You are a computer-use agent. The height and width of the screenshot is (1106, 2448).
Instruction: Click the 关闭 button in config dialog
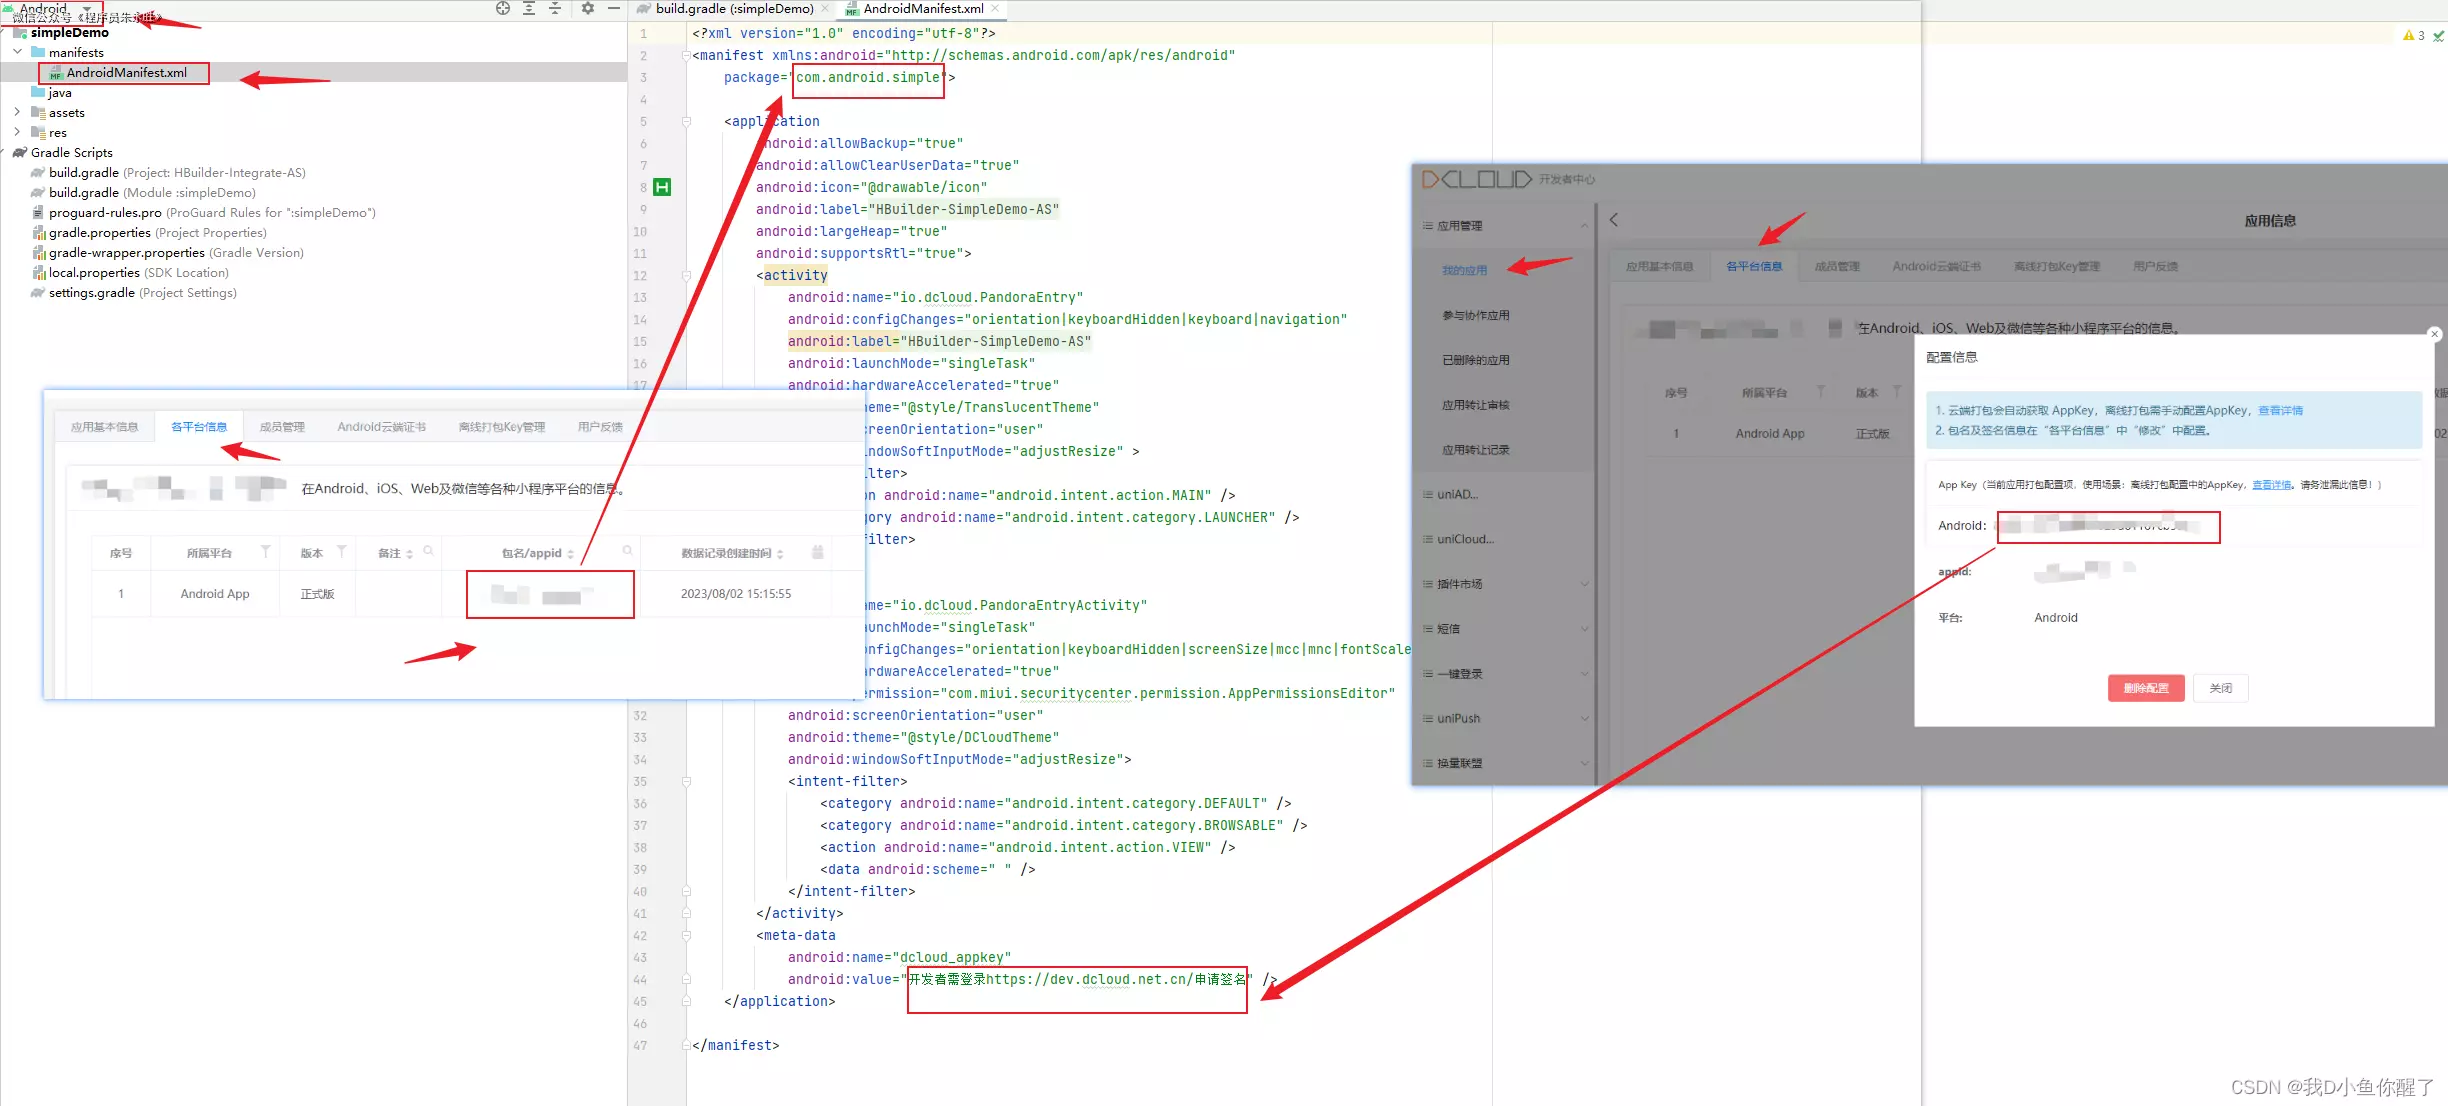point(2220,688)
